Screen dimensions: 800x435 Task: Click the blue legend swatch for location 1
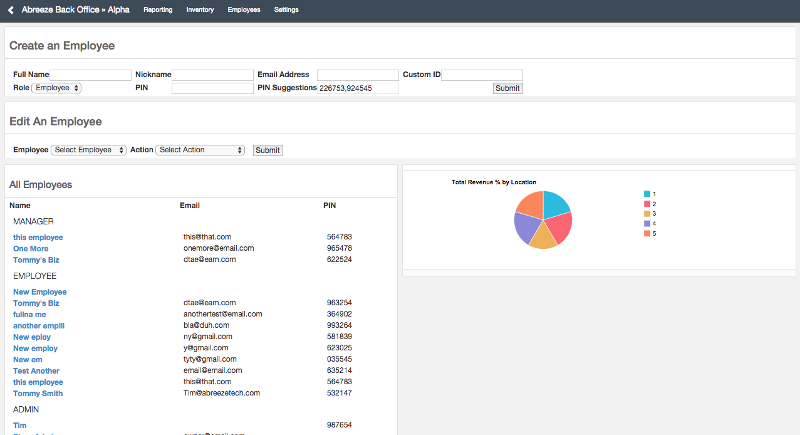(648, 193)
